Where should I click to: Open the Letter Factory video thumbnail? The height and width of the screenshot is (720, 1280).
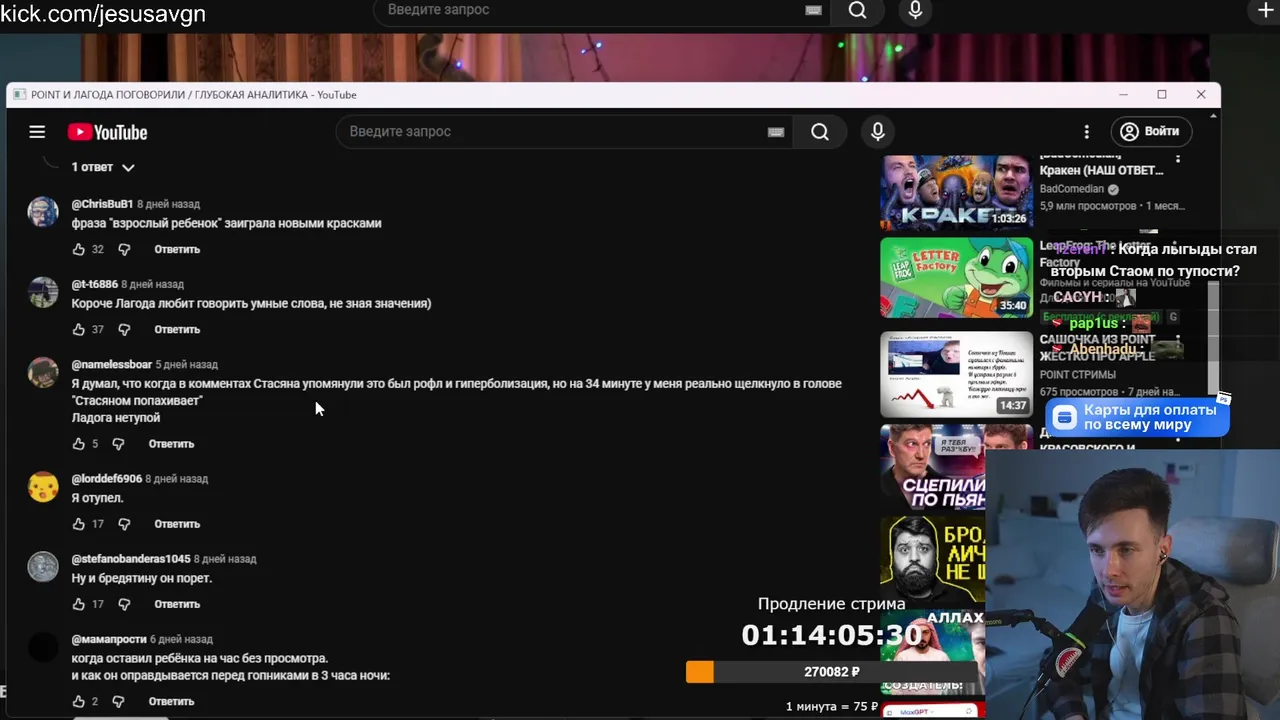coord(957,277)
